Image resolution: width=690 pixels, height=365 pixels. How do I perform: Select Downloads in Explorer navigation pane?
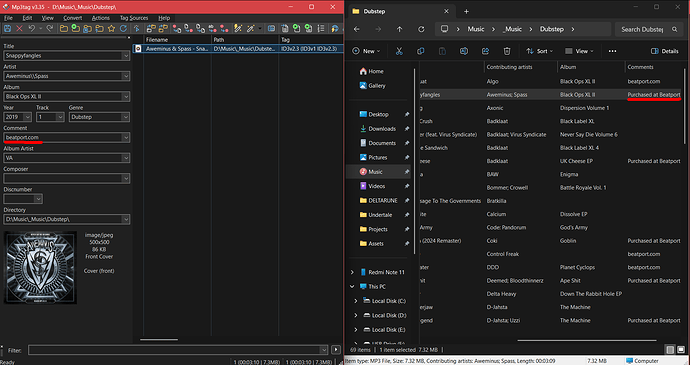pos(382,129)
